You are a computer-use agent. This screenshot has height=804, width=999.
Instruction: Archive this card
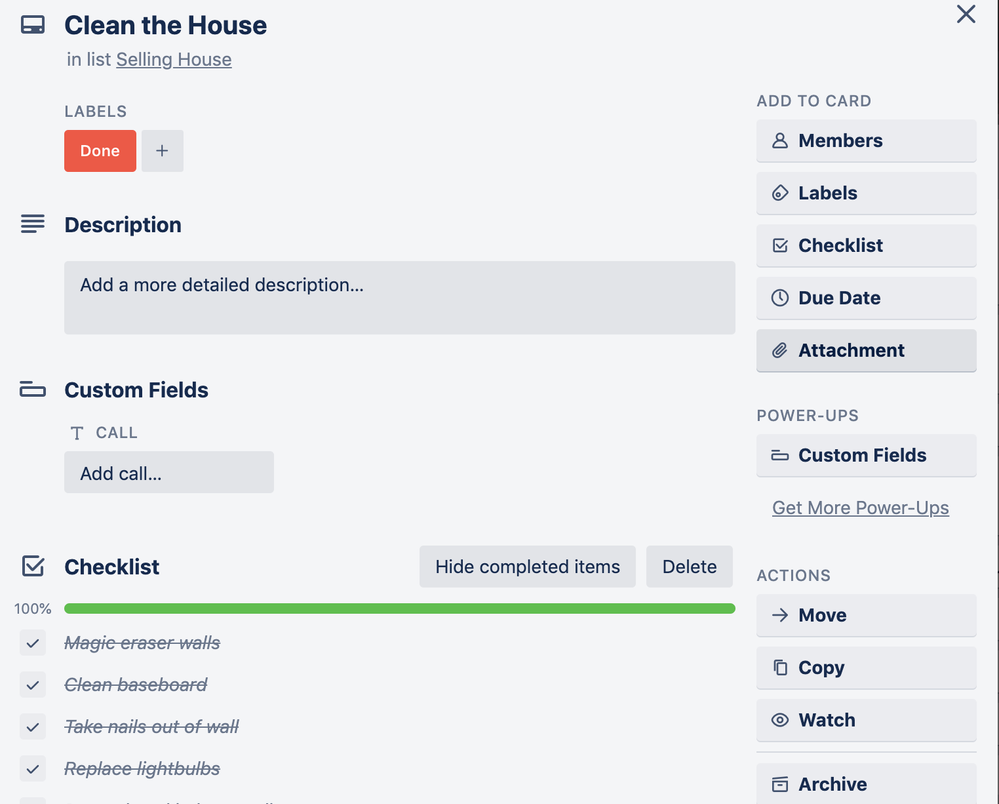point(866,784)
